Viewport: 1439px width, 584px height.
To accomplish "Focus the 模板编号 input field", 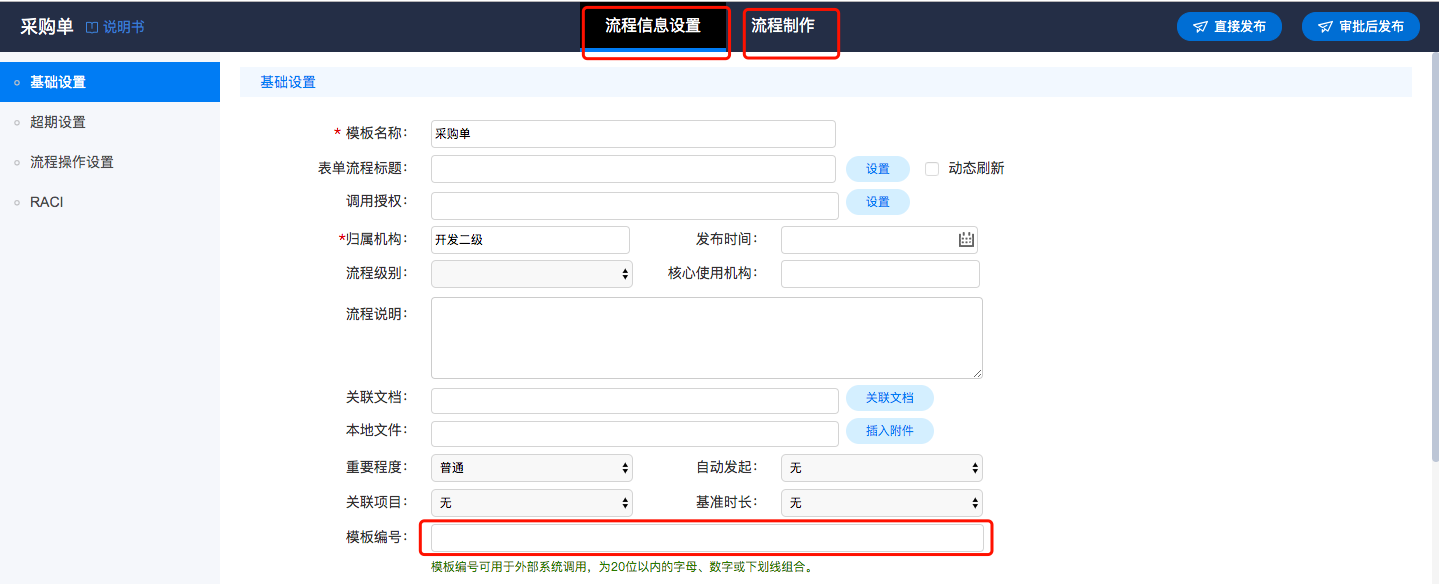I will pyautogui.click(x=707, y=538).
